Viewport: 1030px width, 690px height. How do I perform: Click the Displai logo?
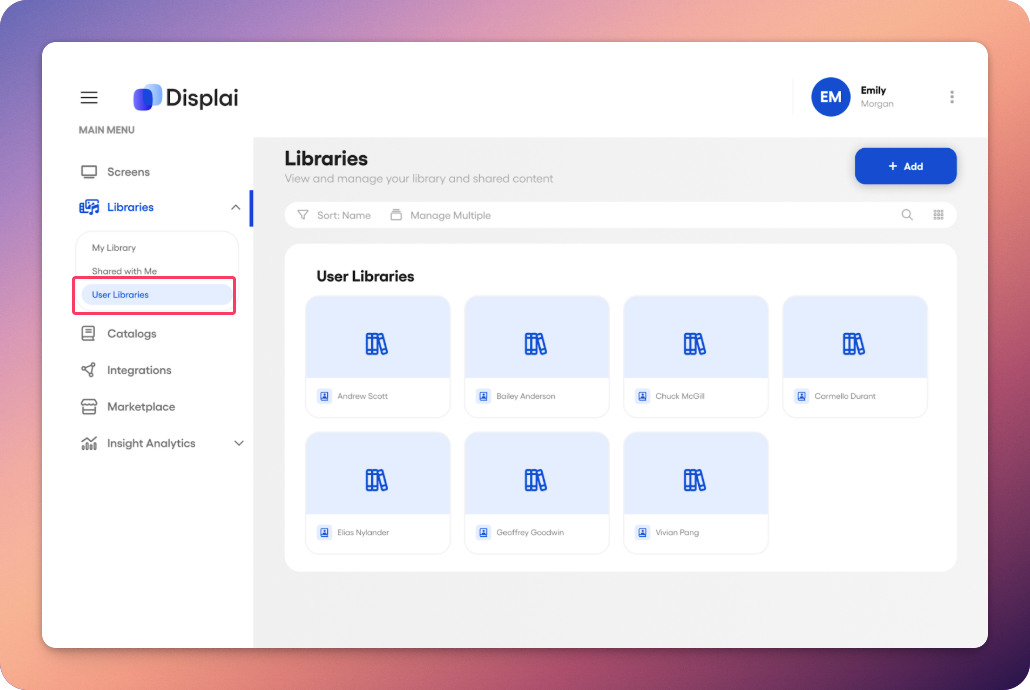point(186,97)
